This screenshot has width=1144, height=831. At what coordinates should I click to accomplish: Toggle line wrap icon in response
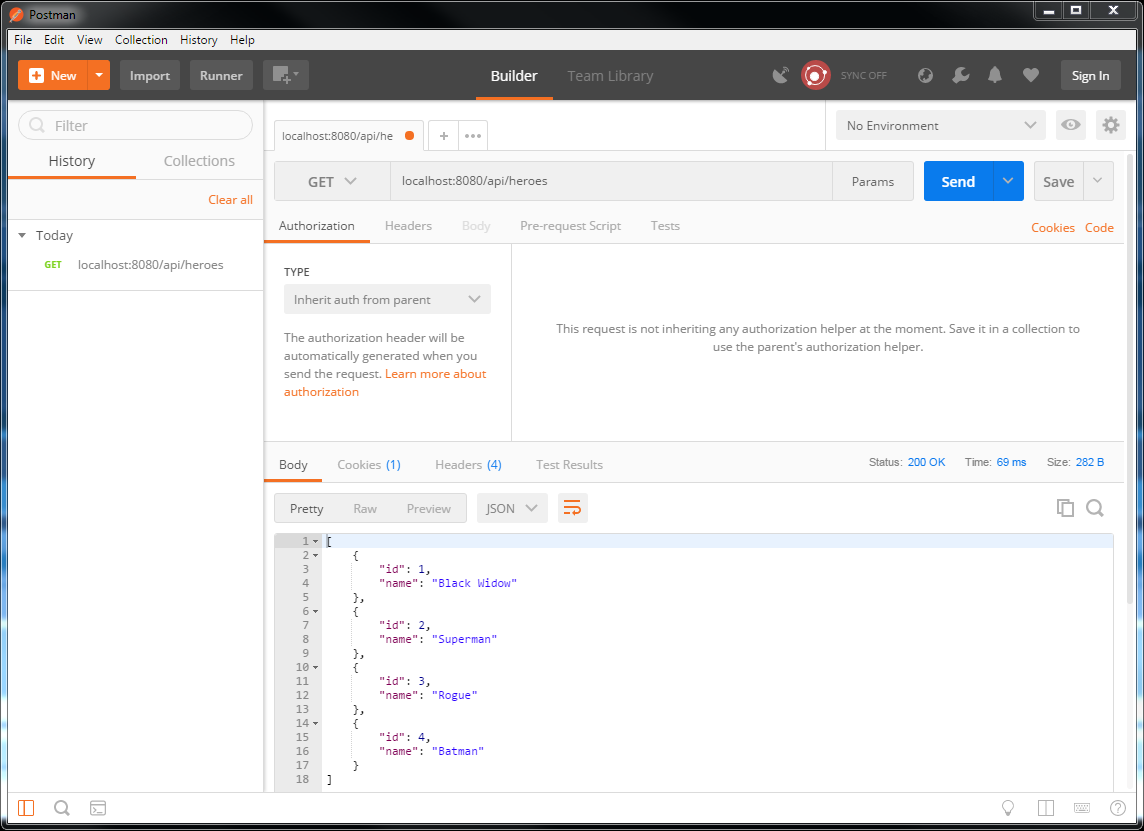pyautogui.click(x=573, y=509)
